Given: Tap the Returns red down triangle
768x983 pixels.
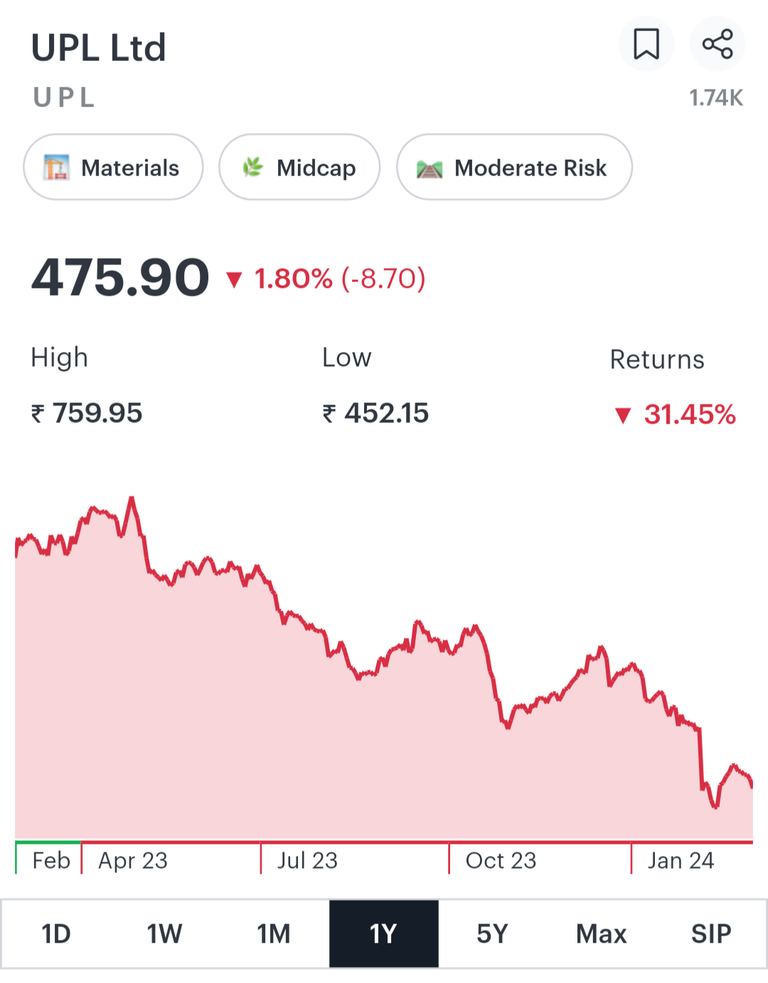Looking at the screenshot, I should coord(623,416).
